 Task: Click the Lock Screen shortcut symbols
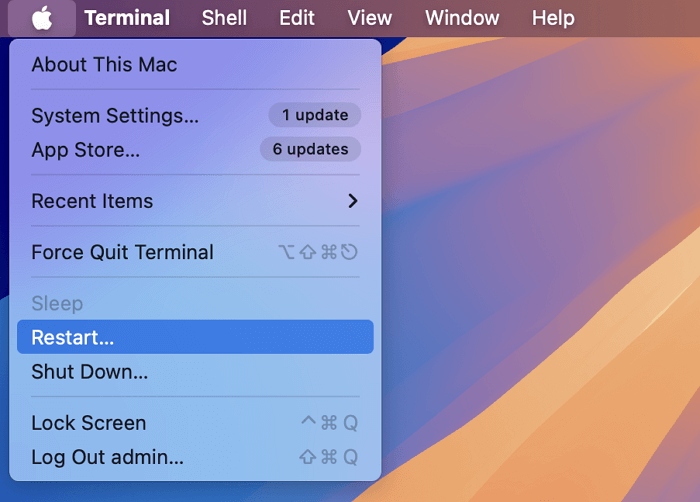(x=329, y=423)
